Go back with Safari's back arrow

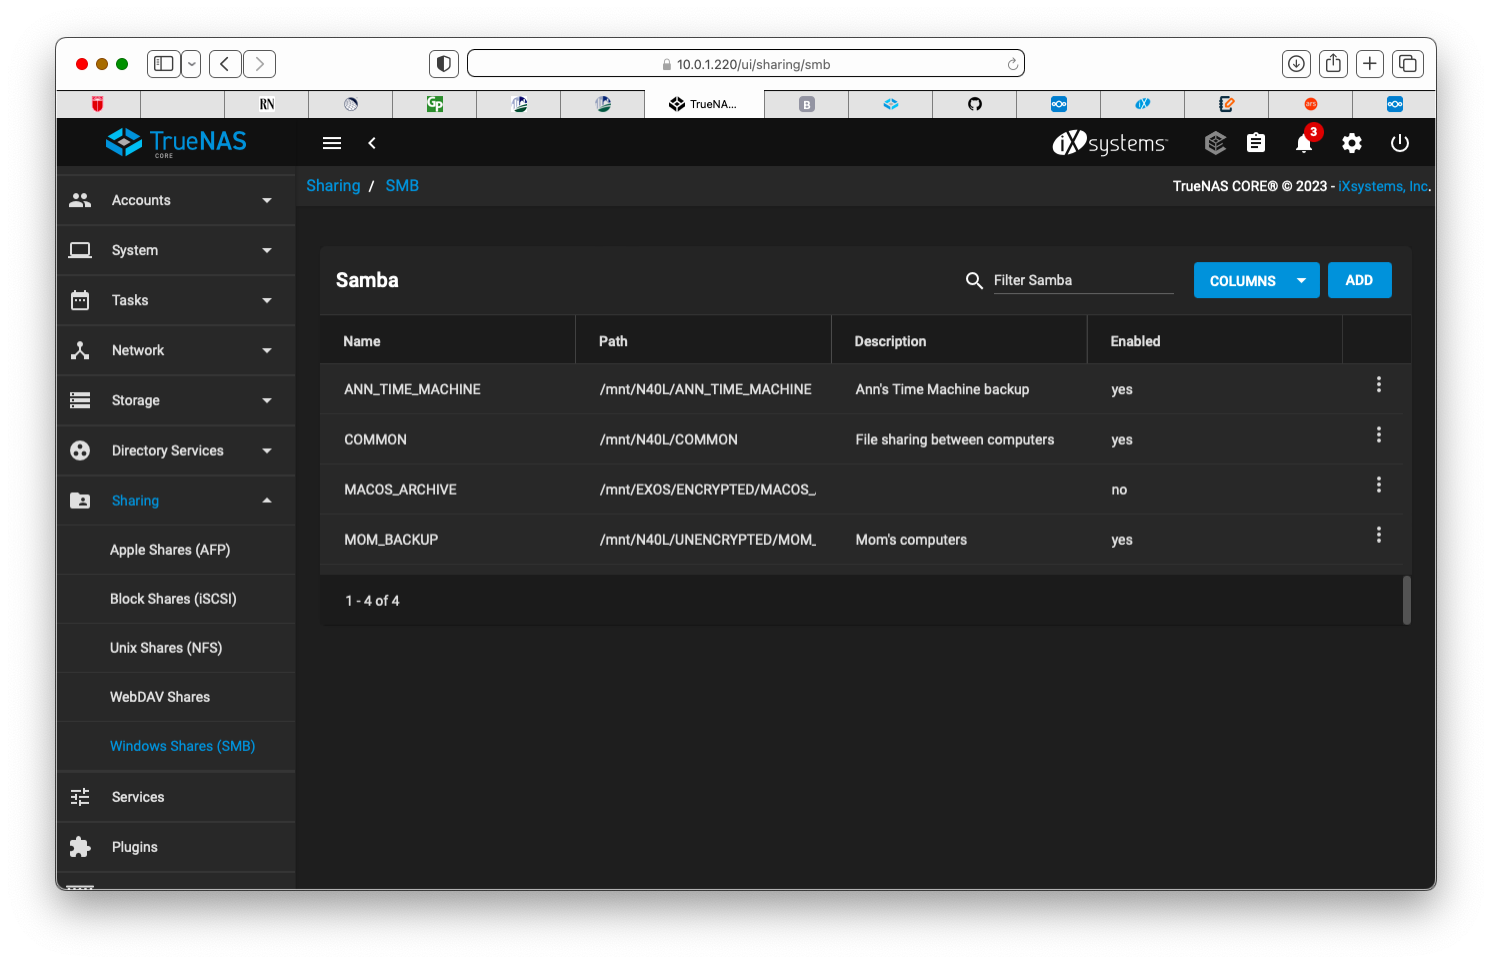[225, 64]
